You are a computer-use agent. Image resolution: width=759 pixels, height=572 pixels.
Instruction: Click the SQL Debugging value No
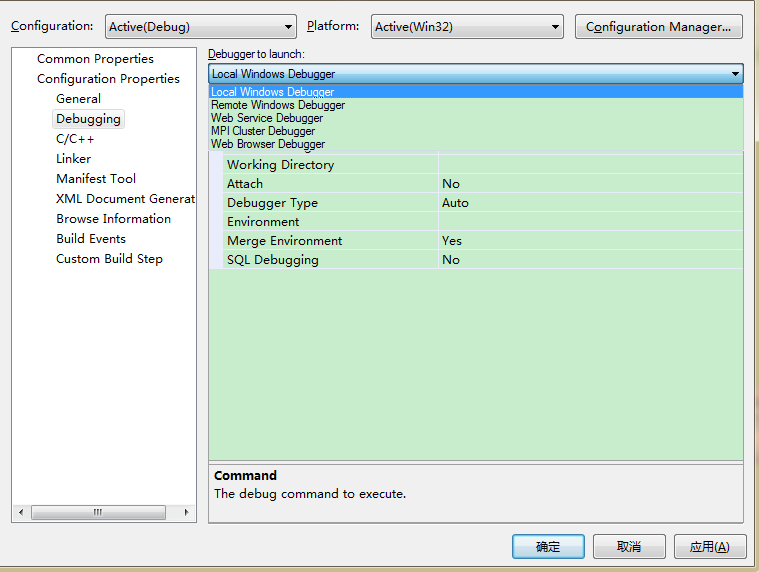(x=451, y=260)
